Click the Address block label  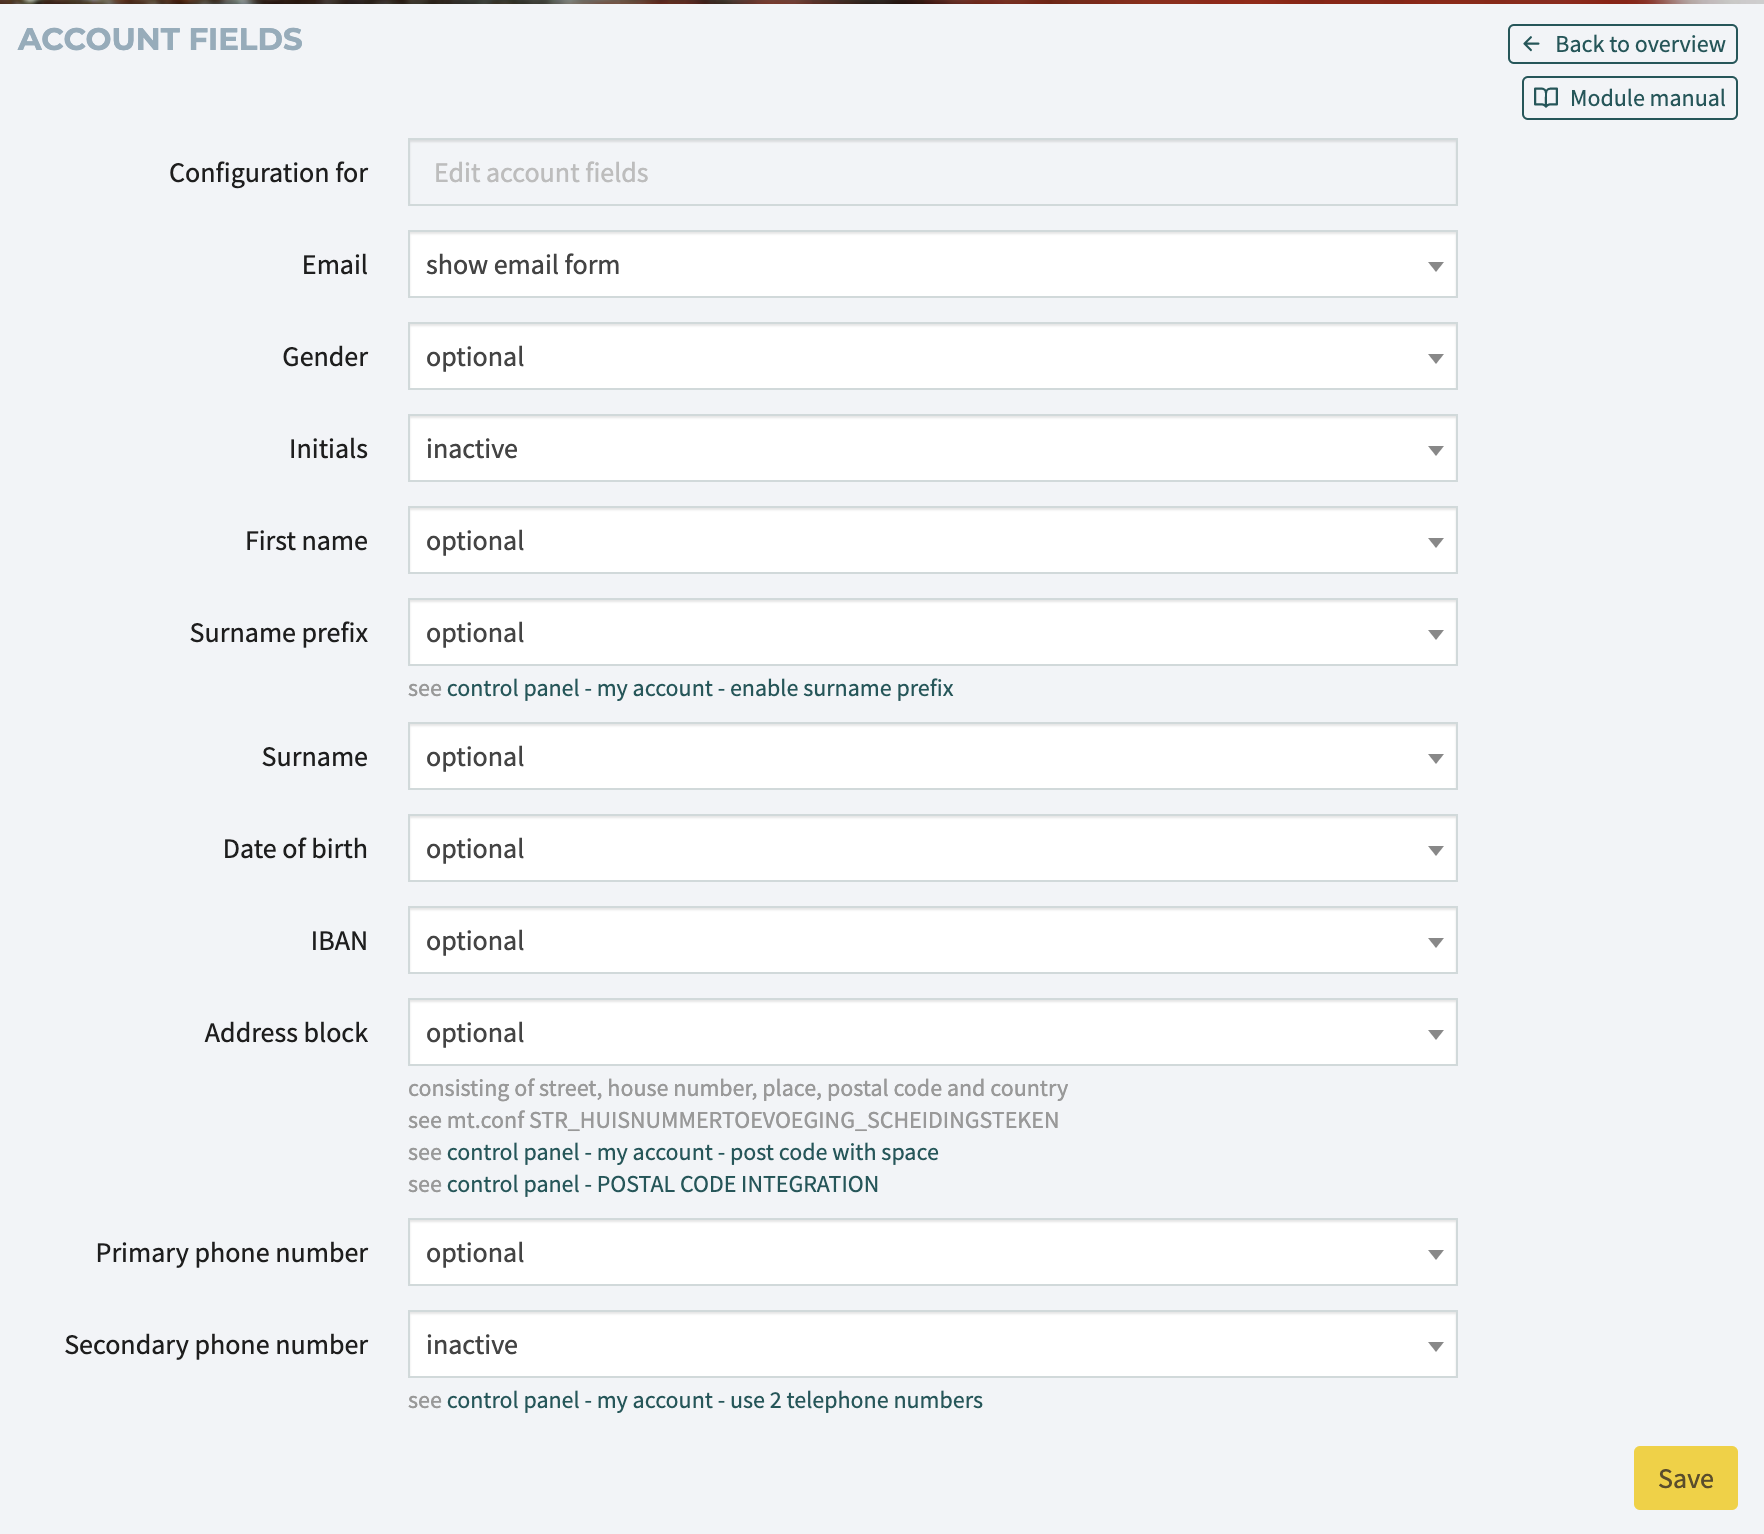point(286,1033)
